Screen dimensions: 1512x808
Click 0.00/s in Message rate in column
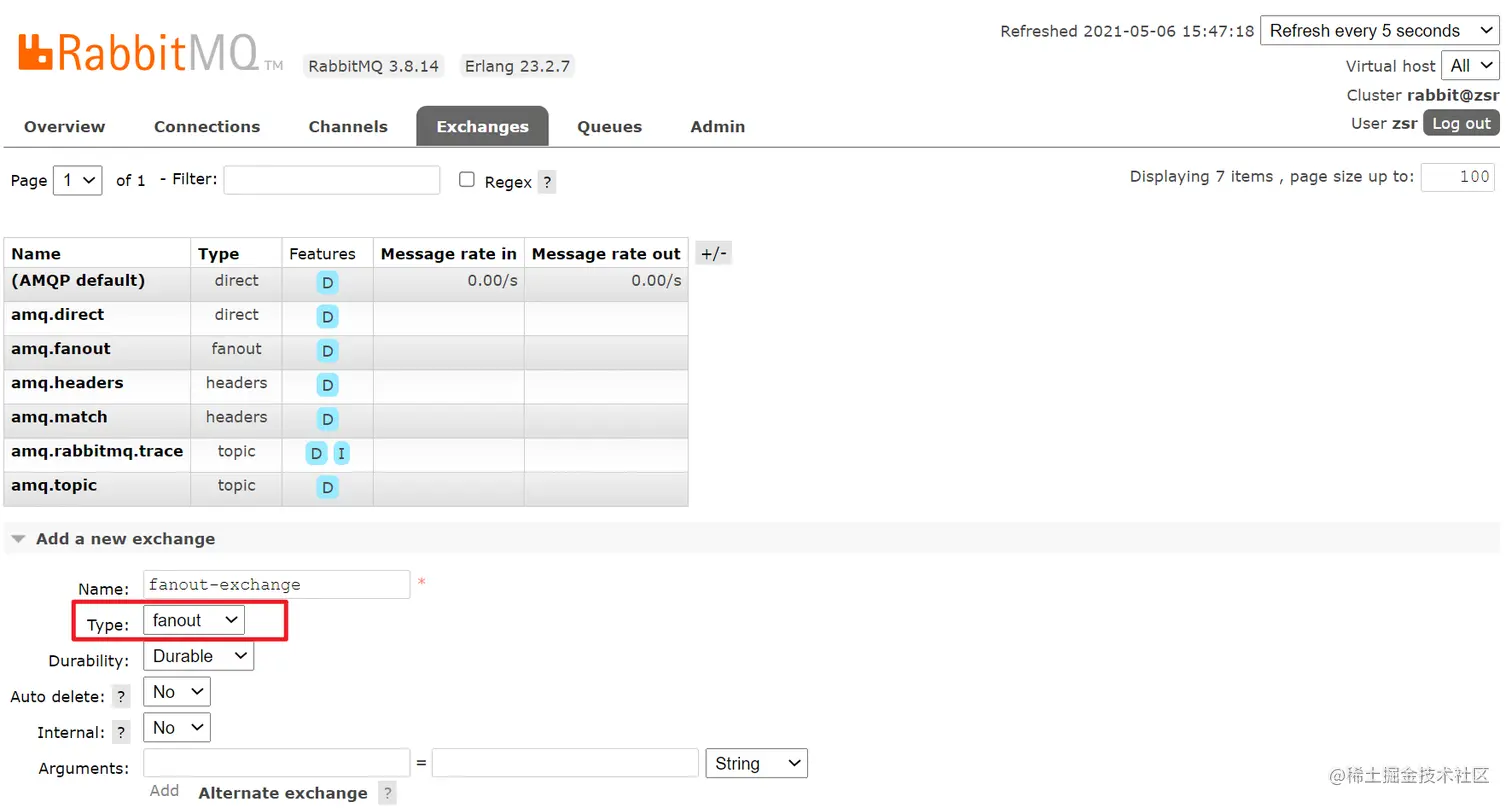(x=492, y=281)
